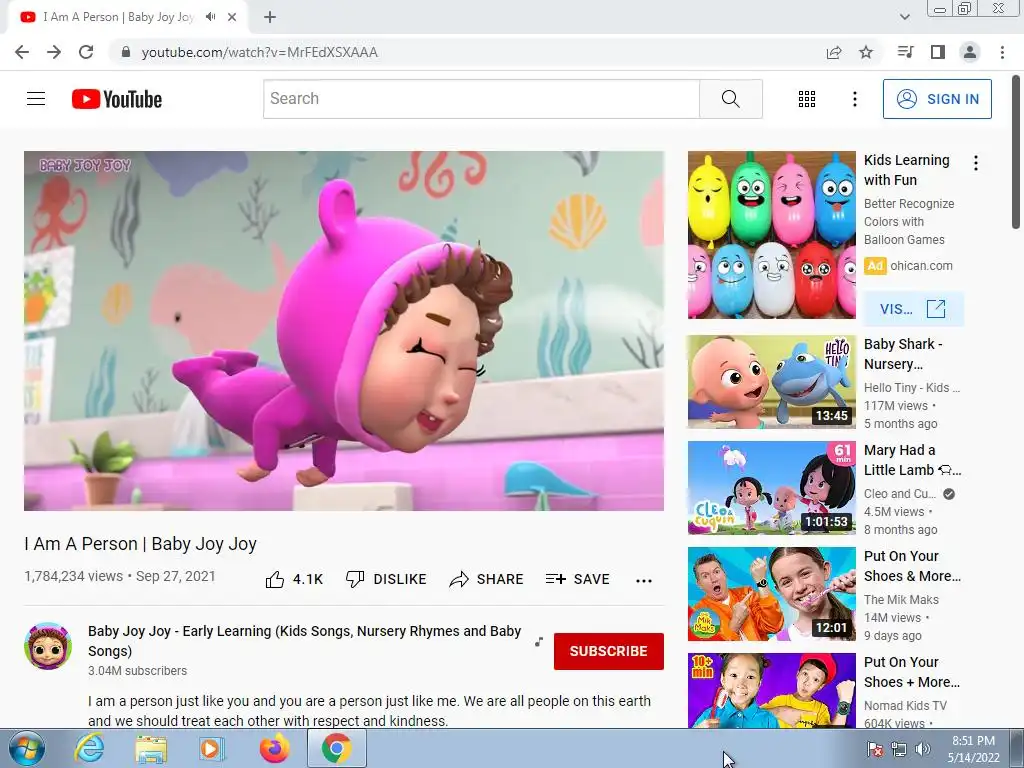
Task: Open ohican.com ad link
Action: [x=921, y=266]
